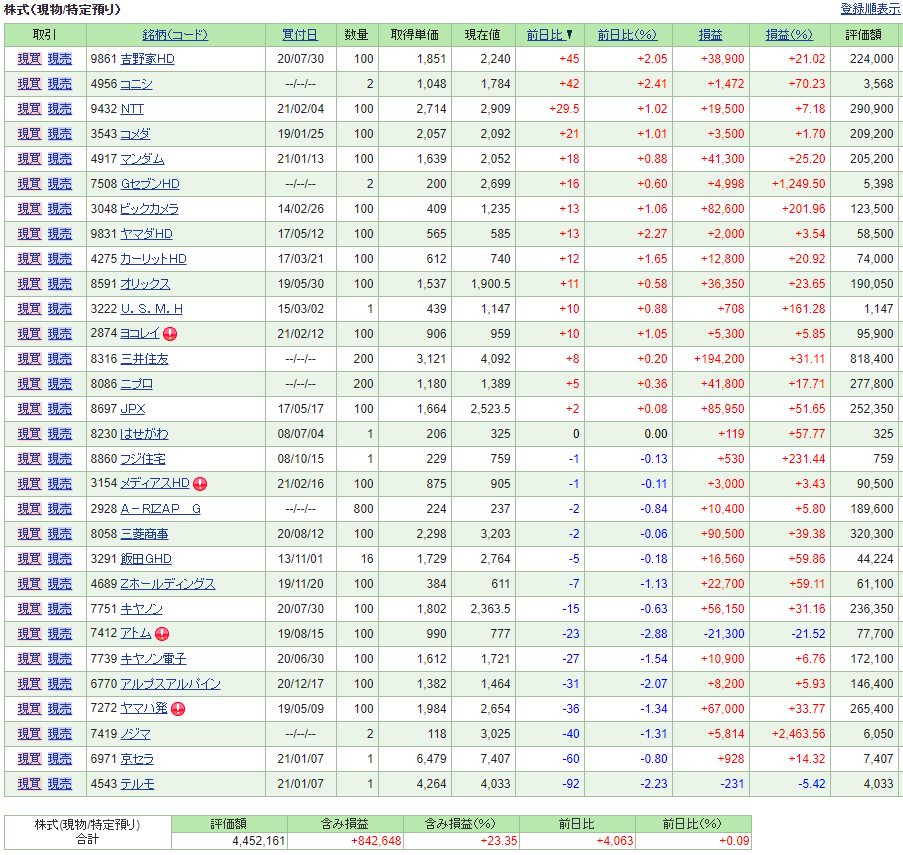Image resolution: width=903 pixels, height=855 pixels.
Task: Click 現売 for the 三井住友 row
Action: (59, 359)
